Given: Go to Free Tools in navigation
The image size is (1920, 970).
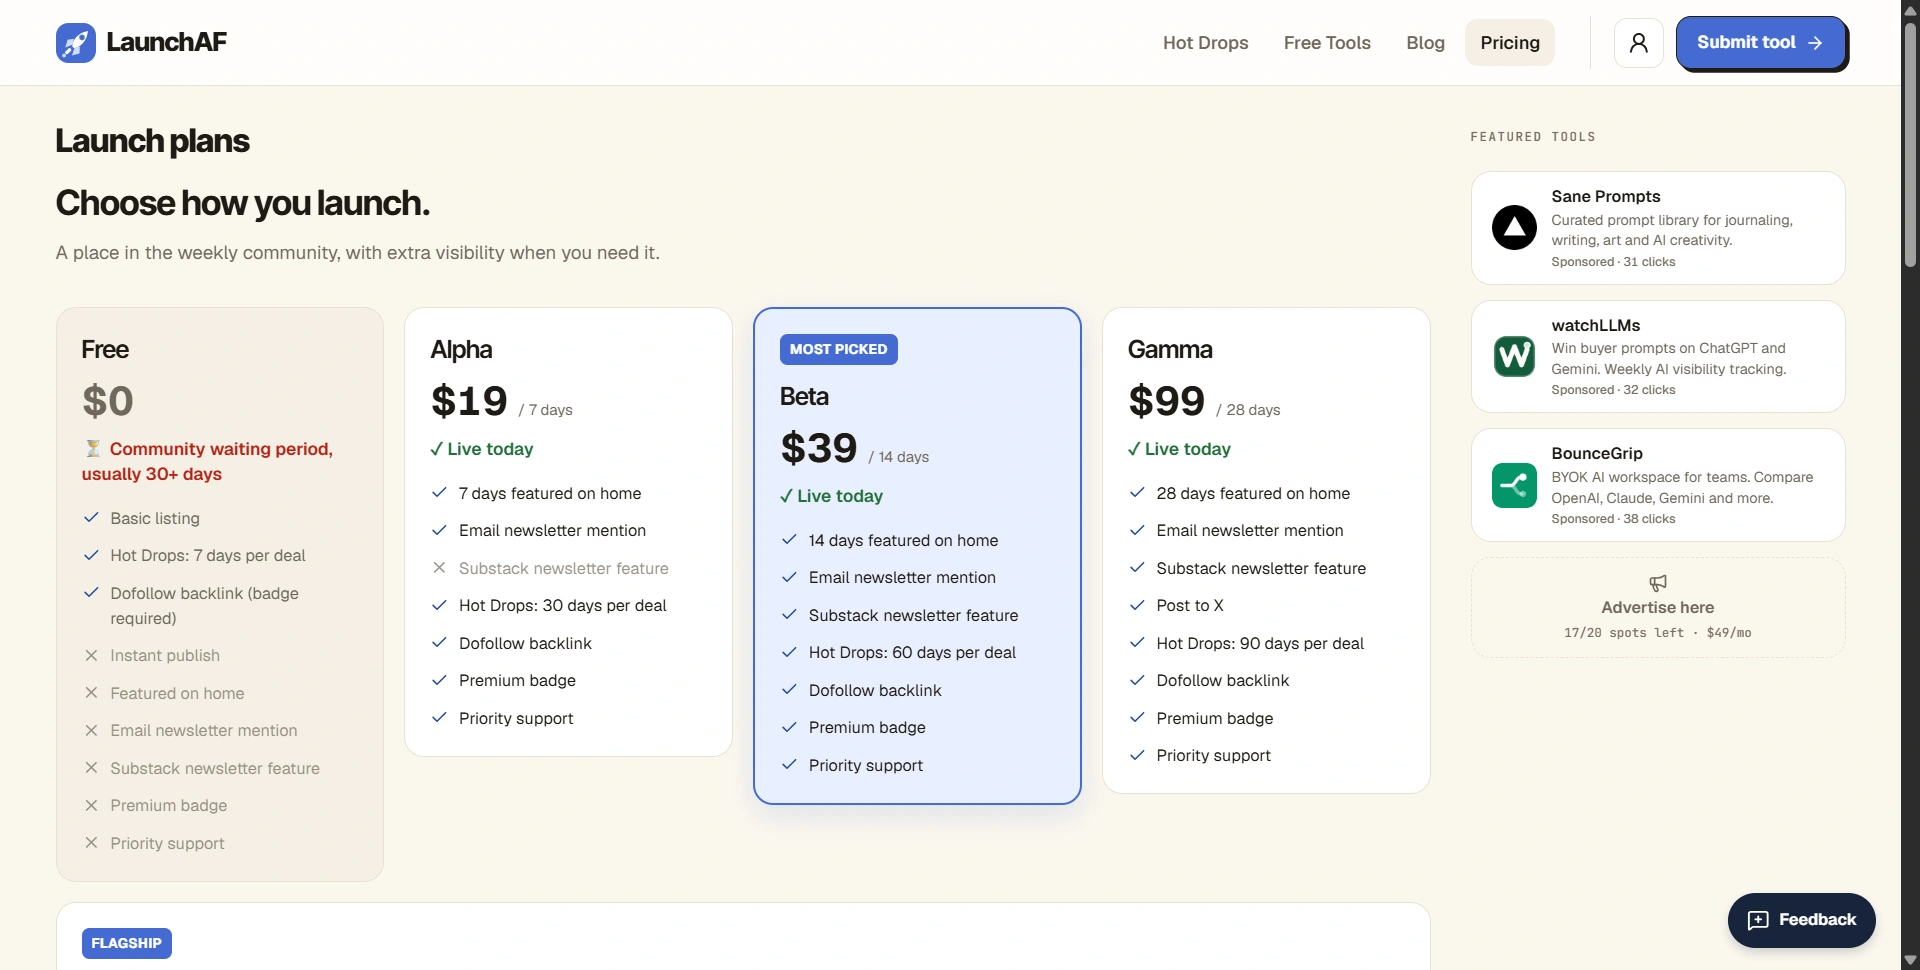Looking at the screenshot, I should coord(1327,43).
